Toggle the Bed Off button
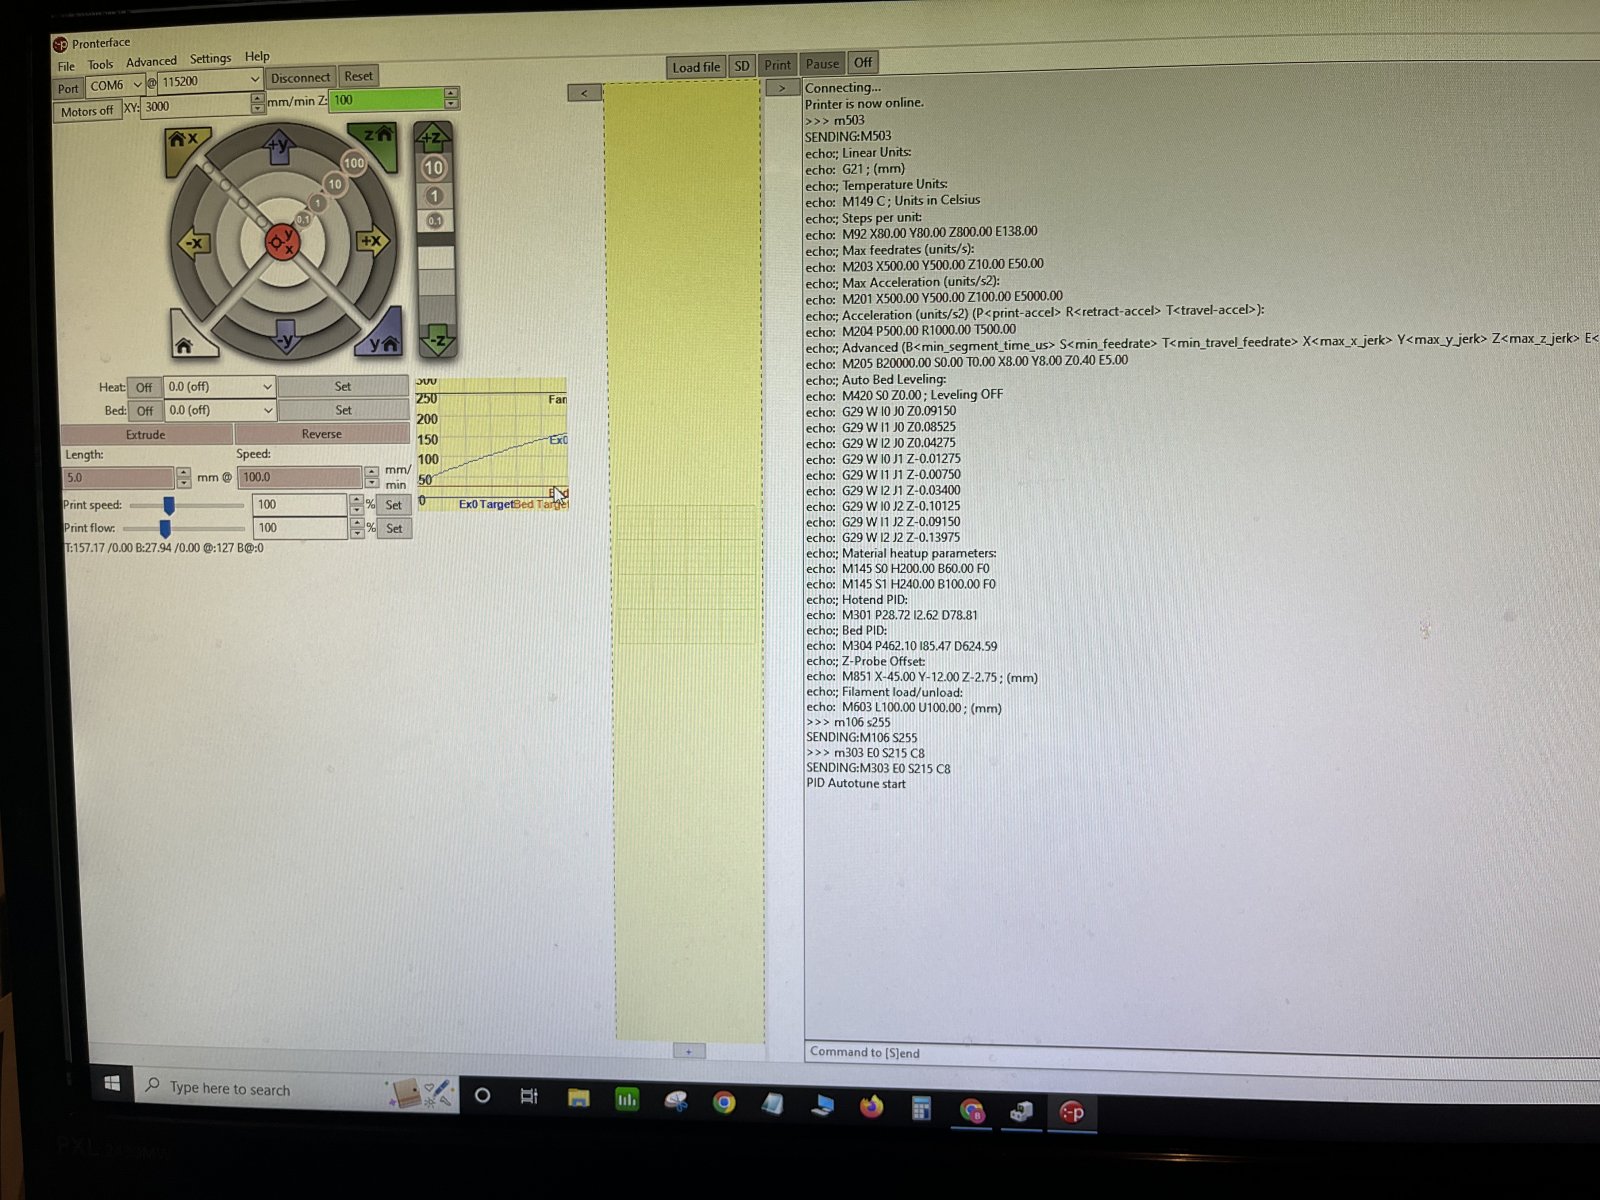Screen dimensions: 1600x1200 [x=145, y=411]
